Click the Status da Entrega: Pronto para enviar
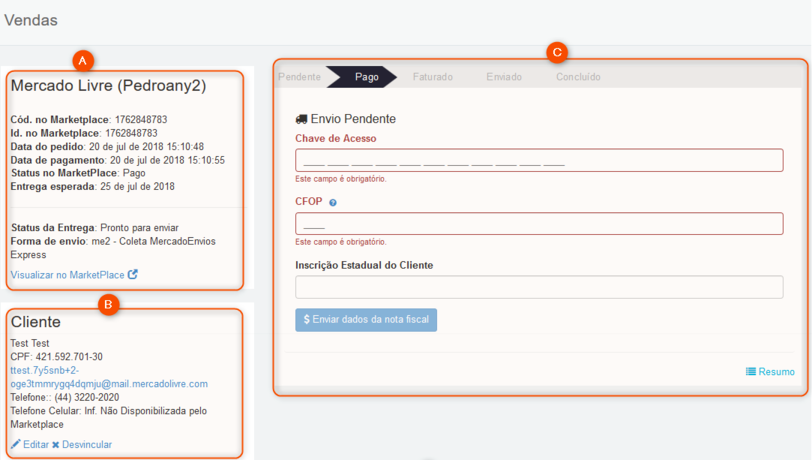The image size is (812, 460). click(x=94, y=228)
